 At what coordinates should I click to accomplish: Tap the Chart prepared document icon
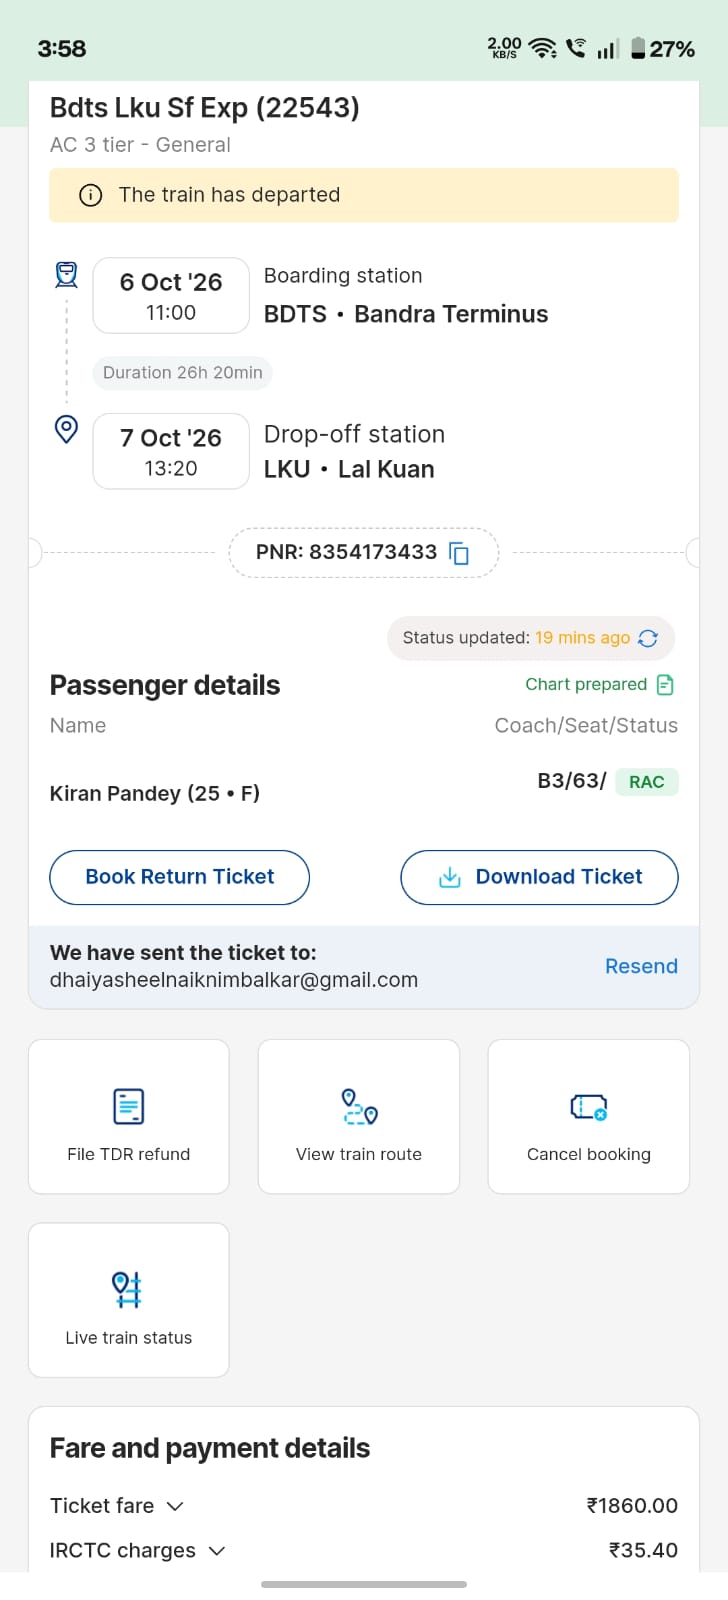(665, 685)
